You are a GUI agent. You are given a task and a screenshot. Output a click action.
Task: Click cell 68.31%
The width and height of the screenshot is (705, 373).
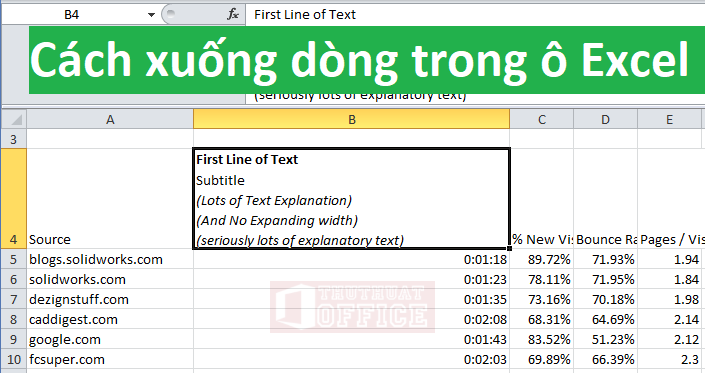(x=542, y=319)
